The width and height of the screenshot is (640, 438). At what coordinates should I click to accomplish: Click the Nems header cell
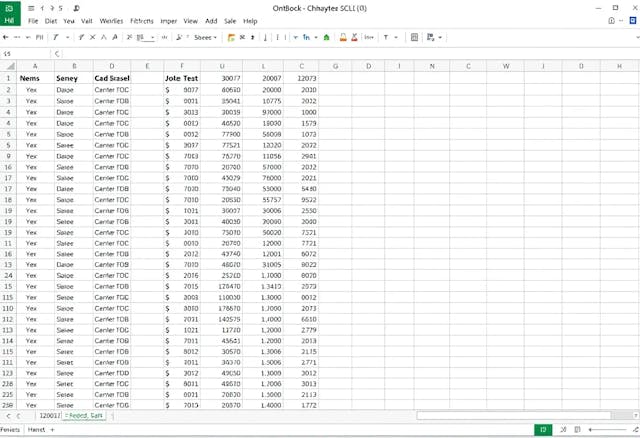(x=35, y=78)
